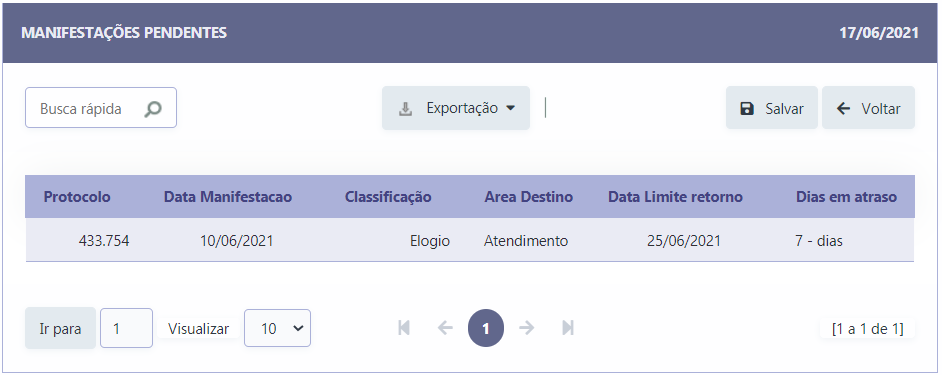Viewport: 942px width, 375px height.
Task: Go to previous page arrow
Action: [x=445, y=328]
